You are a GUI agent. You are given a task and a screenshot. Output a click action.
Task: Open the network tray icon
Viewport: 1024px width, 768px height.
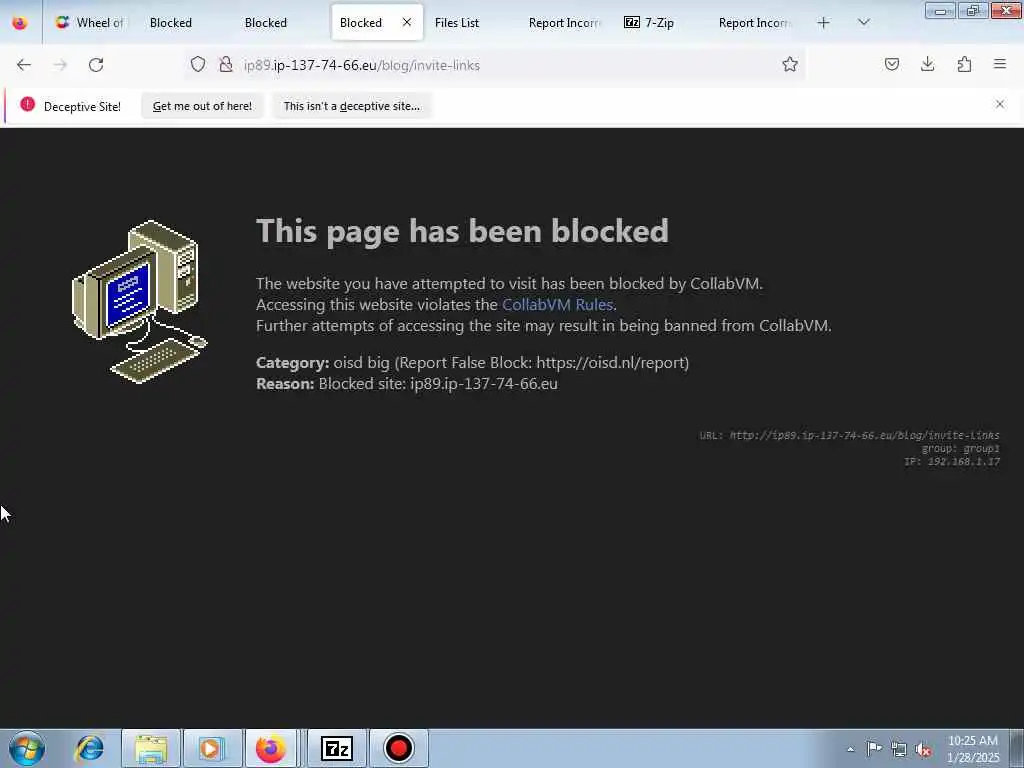(899, 749)
